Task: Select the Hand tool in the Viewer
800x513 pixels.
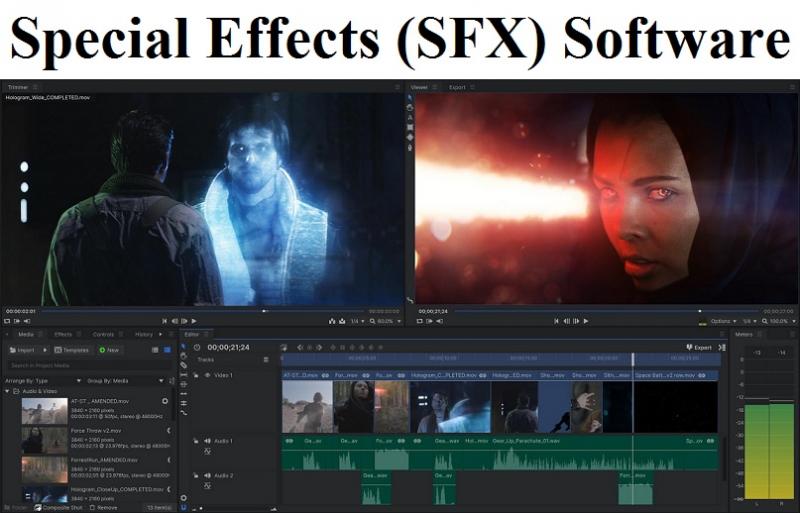Action: [x=410, y=108]
